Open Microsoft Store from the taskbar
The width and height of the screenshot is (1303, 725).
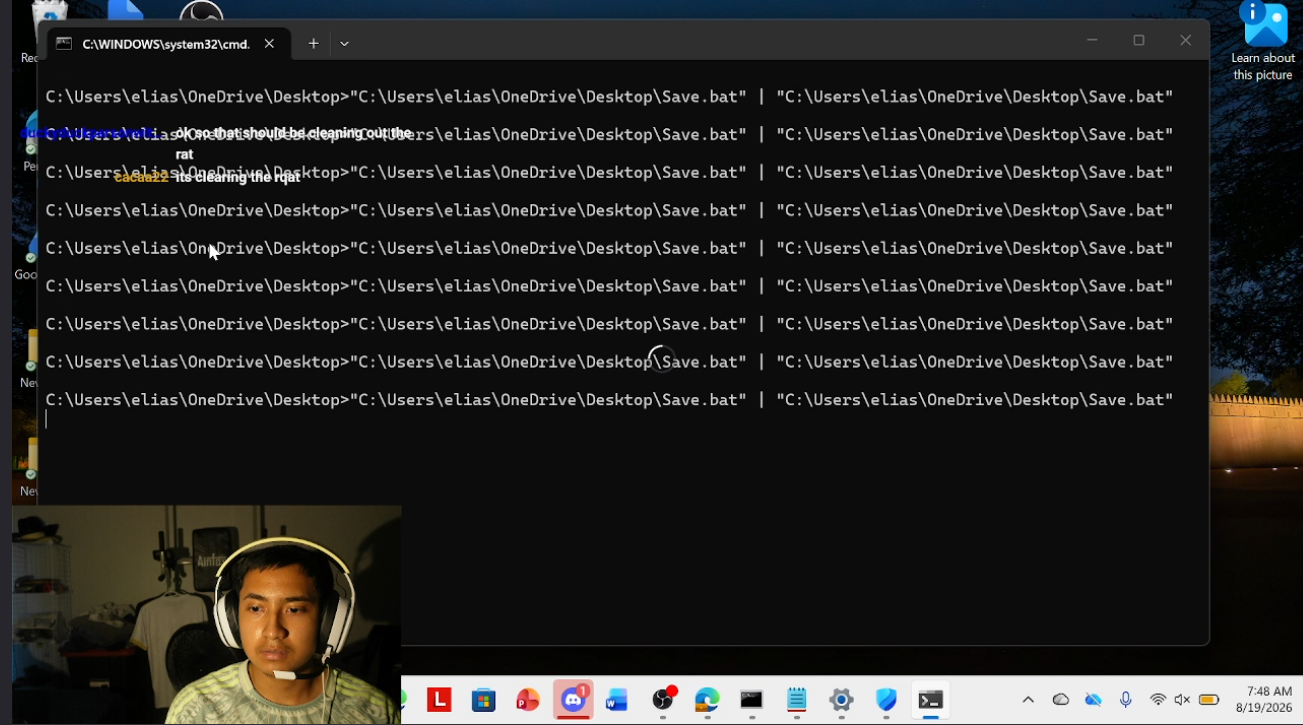pyautogui.click(x=484, y=700)
